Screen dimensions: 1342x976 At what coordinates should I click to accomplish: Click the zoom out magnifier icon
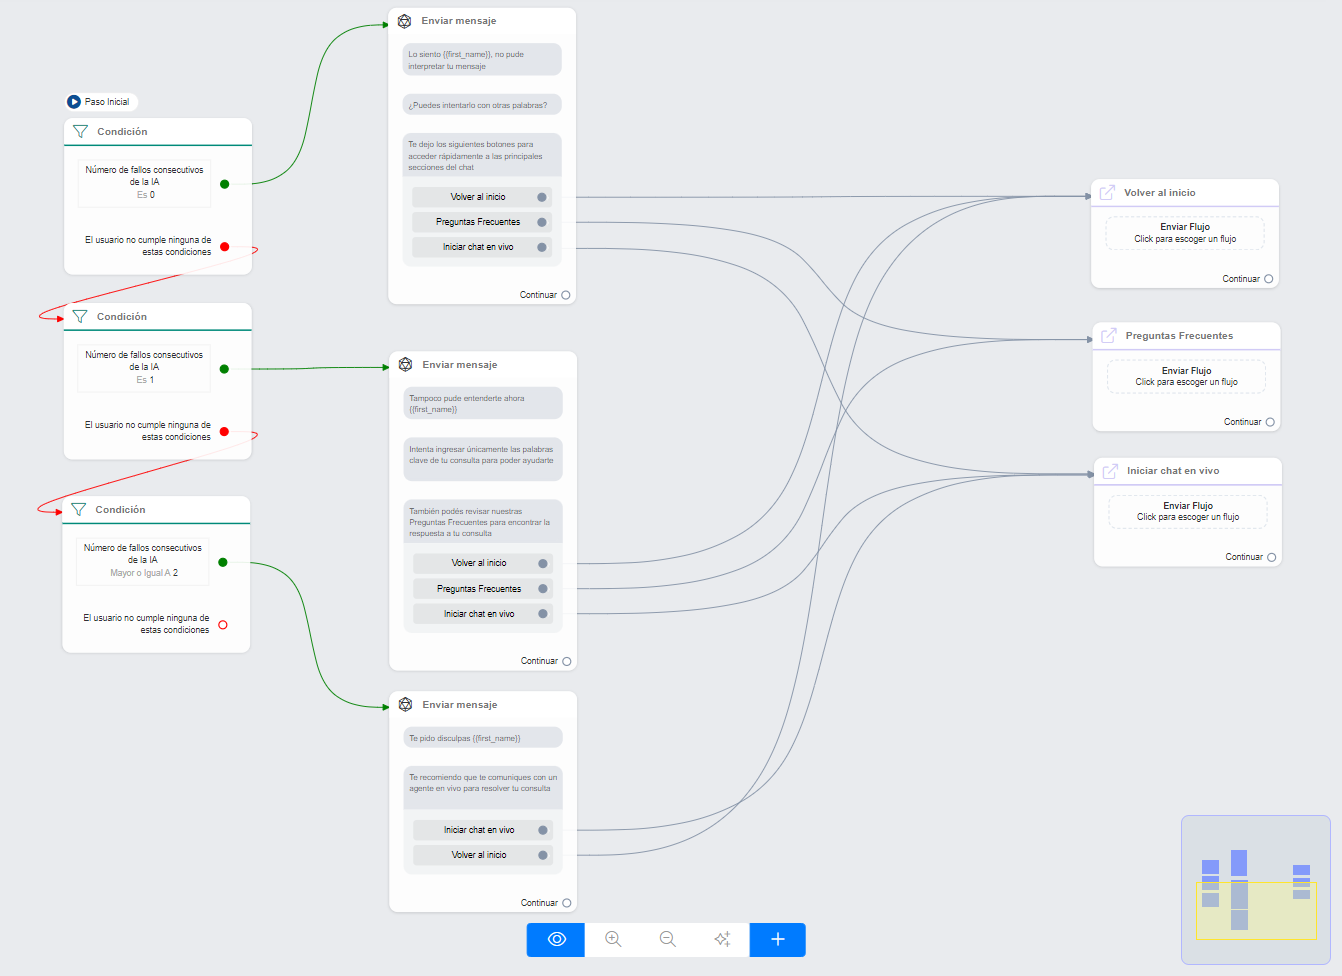click(x=667, y=939)
